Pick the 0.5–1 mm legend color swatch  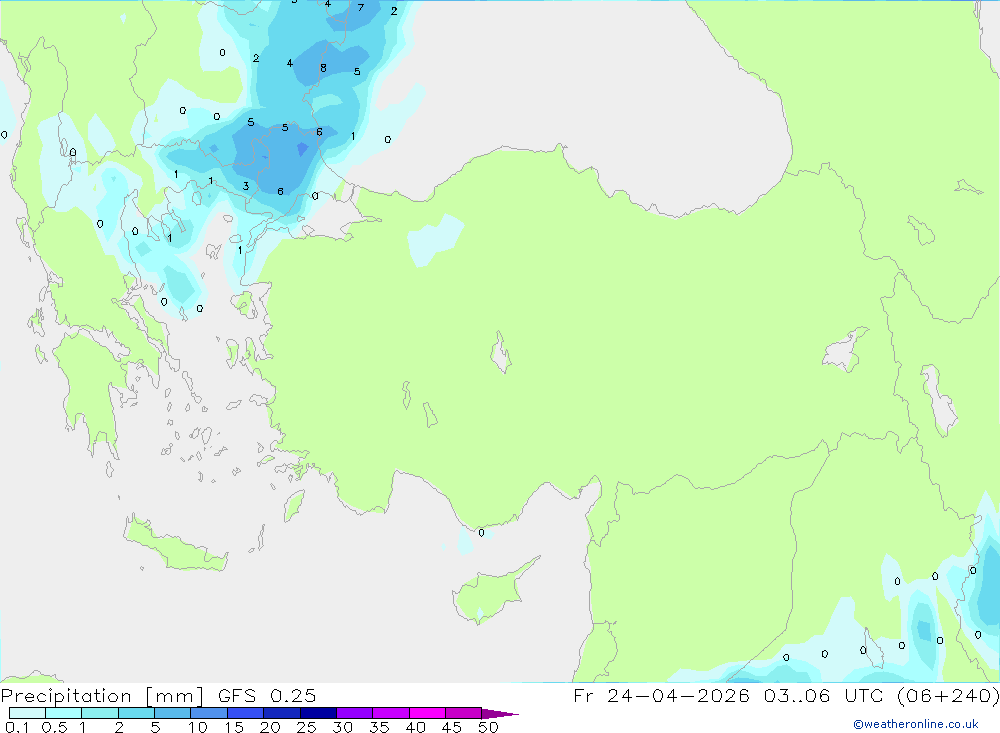tap(64, 713)
